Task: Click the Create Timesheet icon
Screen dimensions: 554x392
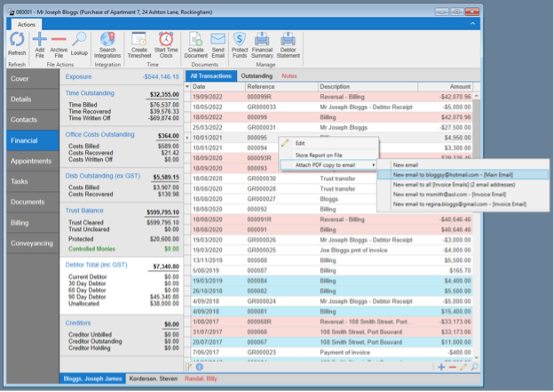Action: tap(139, 39)
